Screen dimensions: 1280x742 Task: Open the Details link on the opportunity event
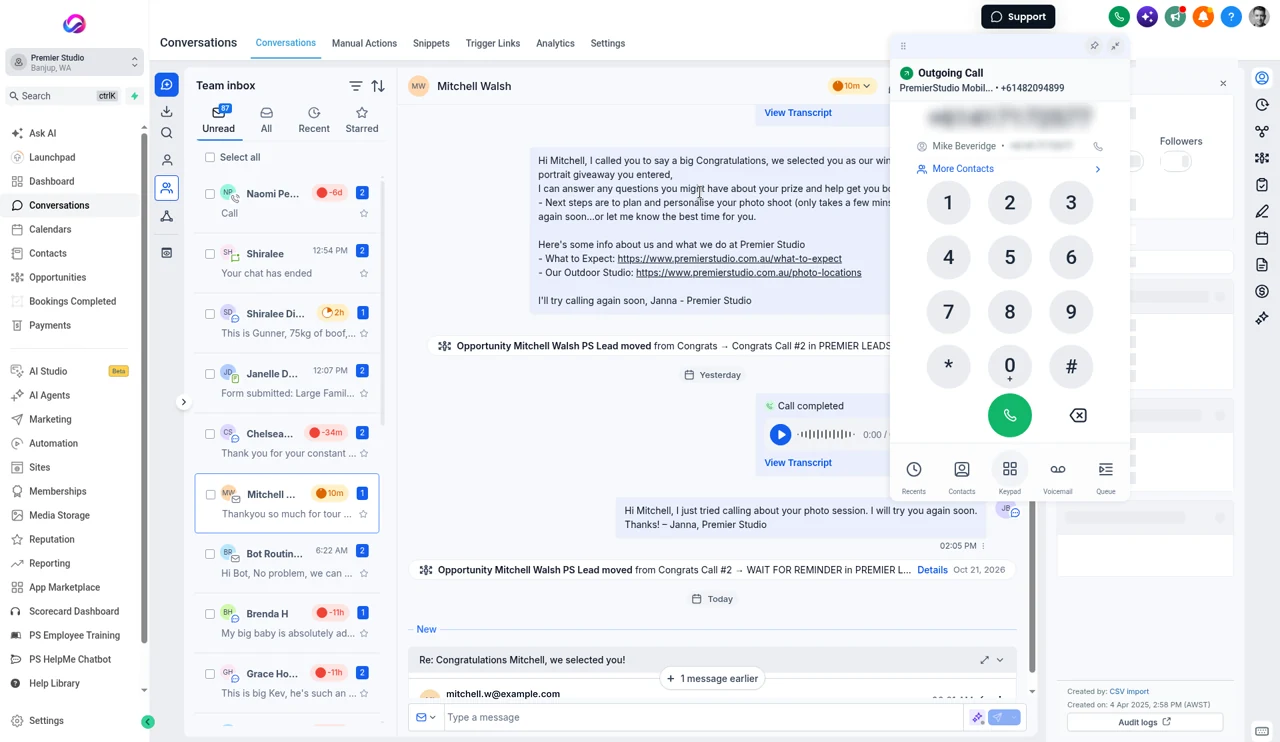tap(932, 570)
